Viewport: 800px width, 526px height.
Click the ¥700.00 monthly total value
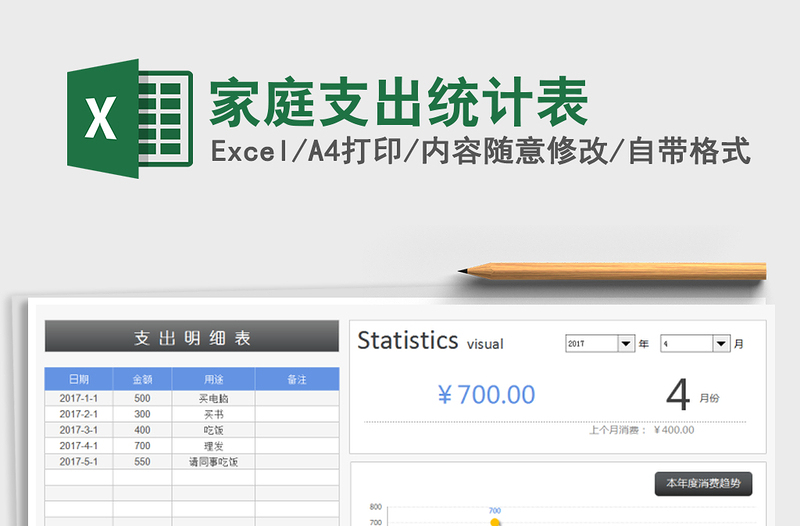click(x=486, y=395)
